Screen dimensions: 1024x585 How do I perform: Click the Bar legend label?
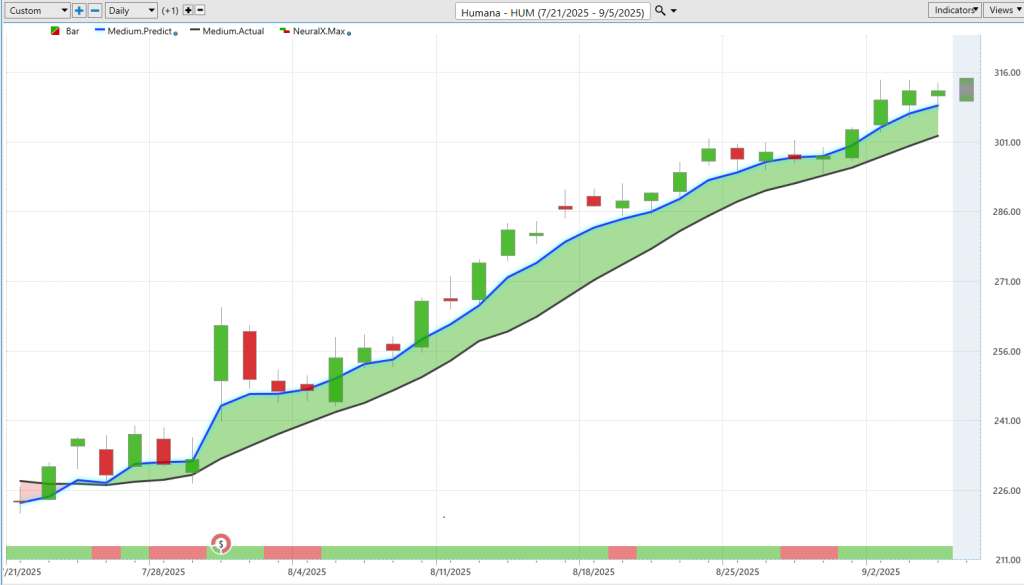(73, 32)
